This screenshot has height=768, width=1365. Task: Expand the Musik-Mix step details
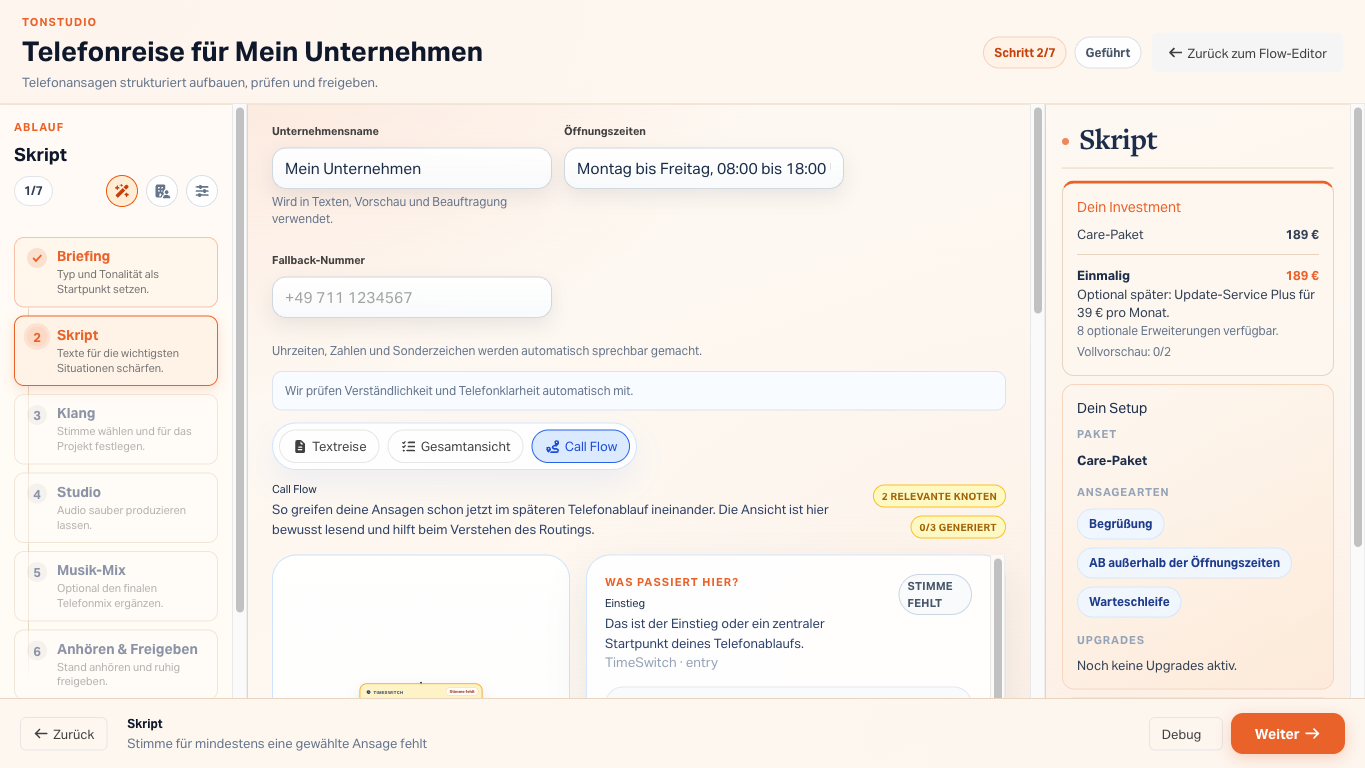(114, 586)
